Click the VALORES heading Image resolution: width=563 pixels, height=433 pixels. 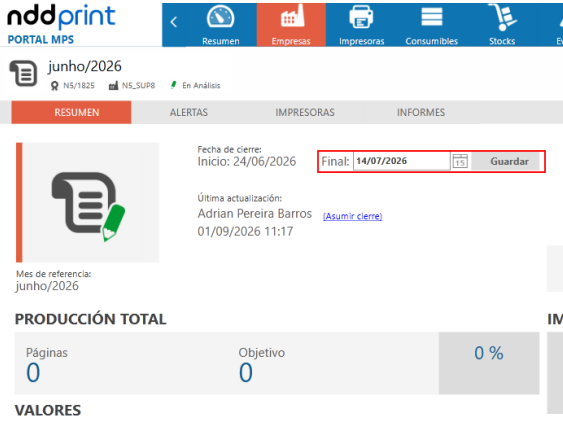pos(48,410)
